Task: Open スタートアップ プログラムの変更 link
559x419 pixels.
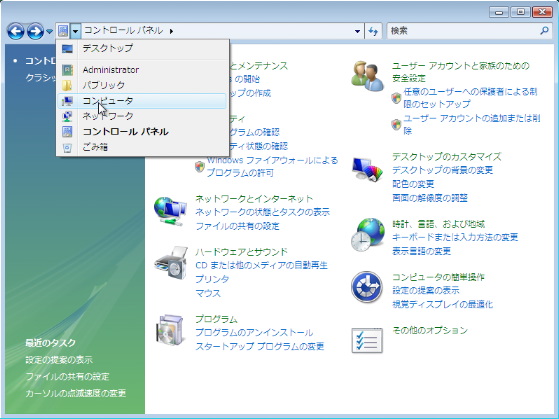Action: (x=260, y=346)
